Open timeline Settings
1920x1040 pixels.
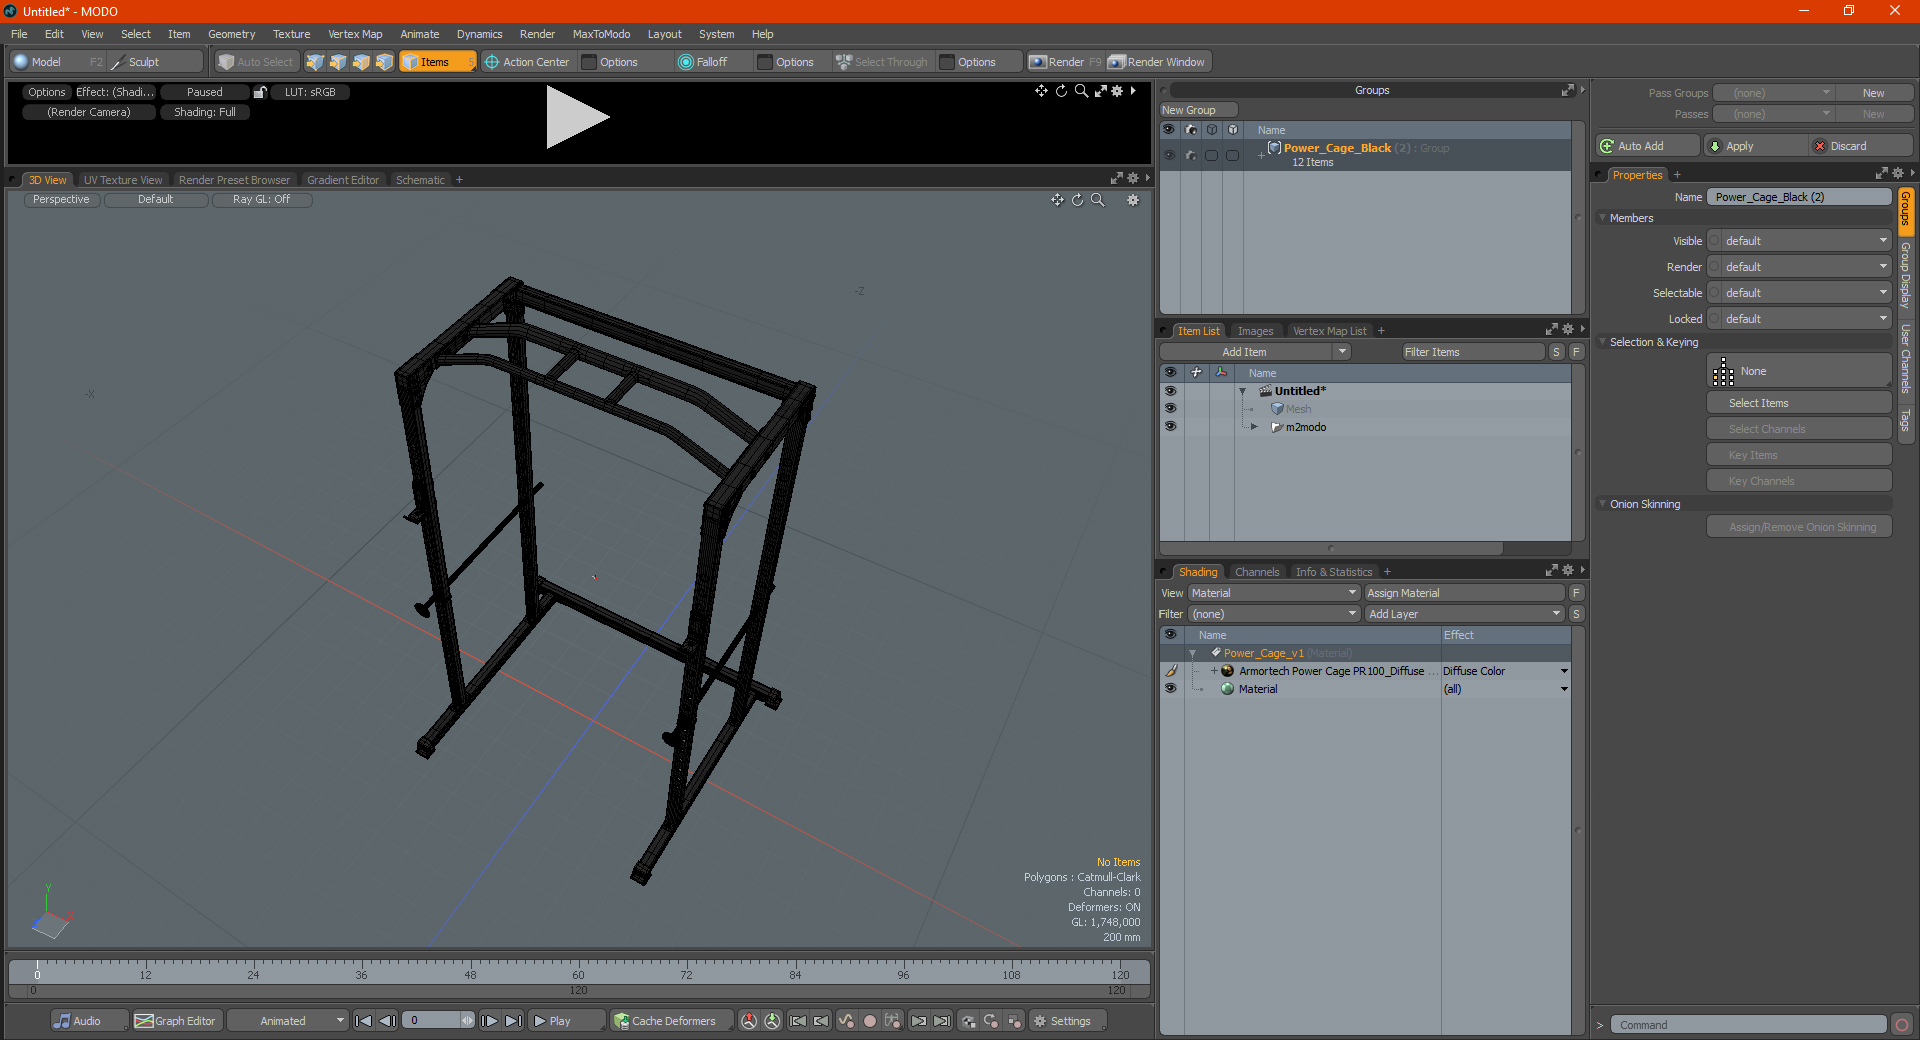point(1068,1021)
